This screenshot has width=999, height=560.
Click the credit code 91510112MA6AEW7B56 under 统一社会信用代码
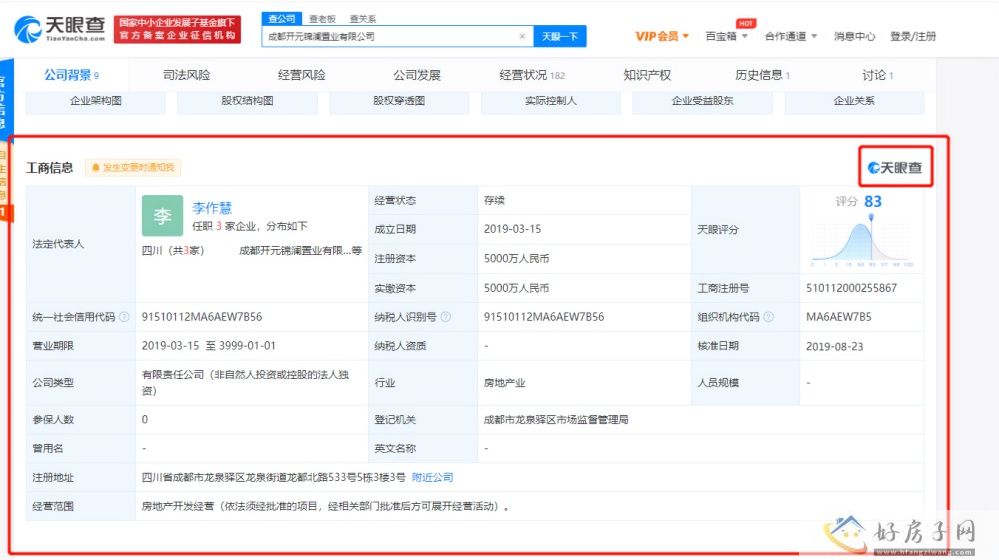[x=201, y=317]
